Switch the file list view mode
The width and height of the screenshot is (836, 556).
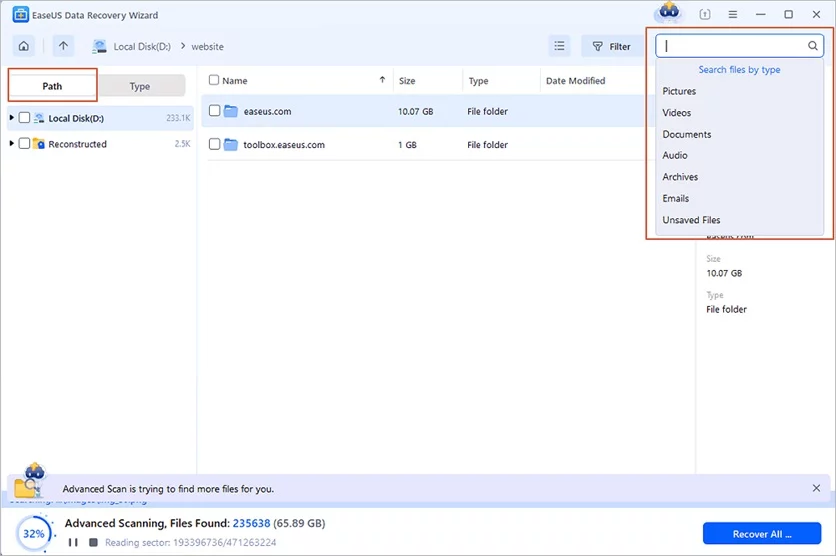pos(560,46)
